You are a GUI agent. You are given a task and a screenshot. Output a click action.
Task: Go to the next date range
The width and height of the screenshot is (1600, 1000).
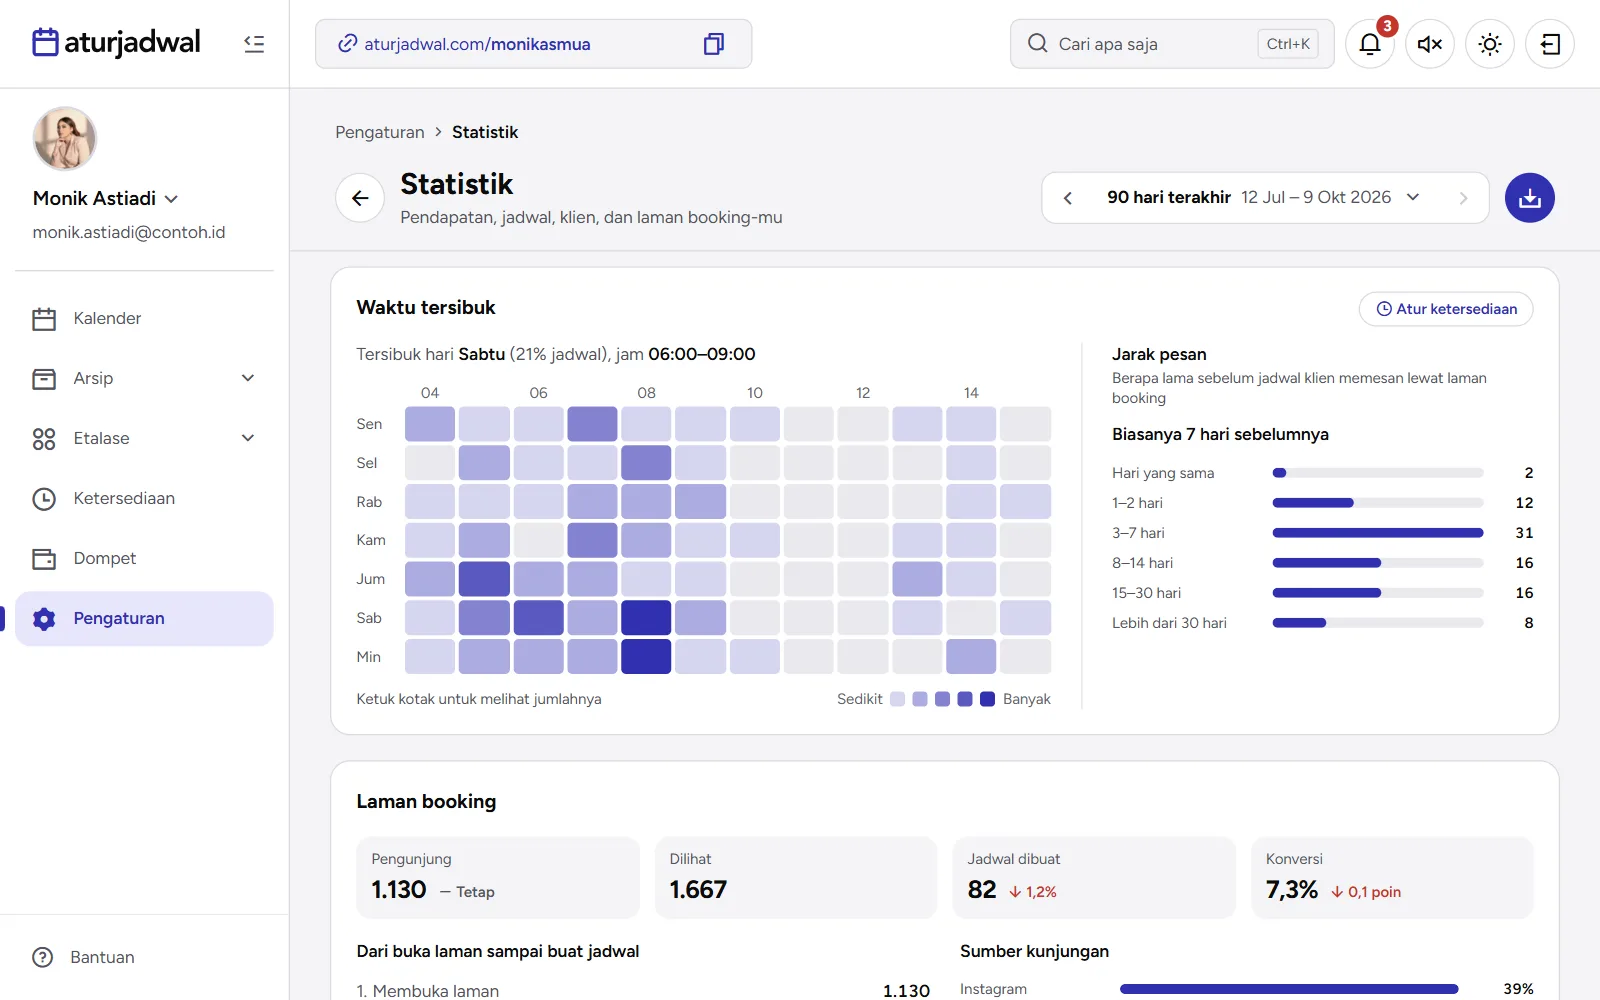point(1463,198)
